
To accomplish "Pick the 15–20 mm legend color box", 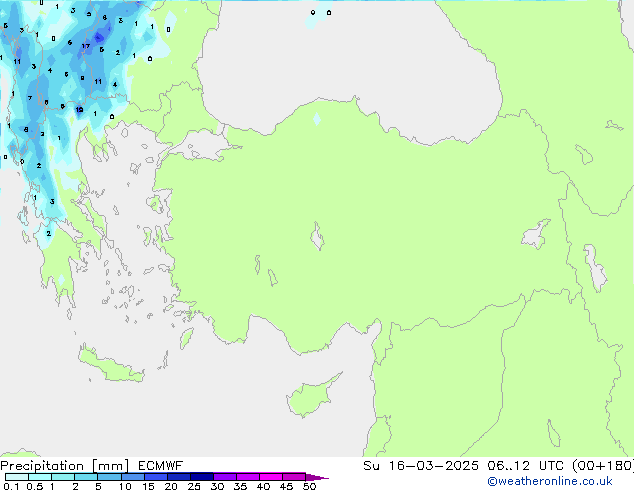I will 155,477.
